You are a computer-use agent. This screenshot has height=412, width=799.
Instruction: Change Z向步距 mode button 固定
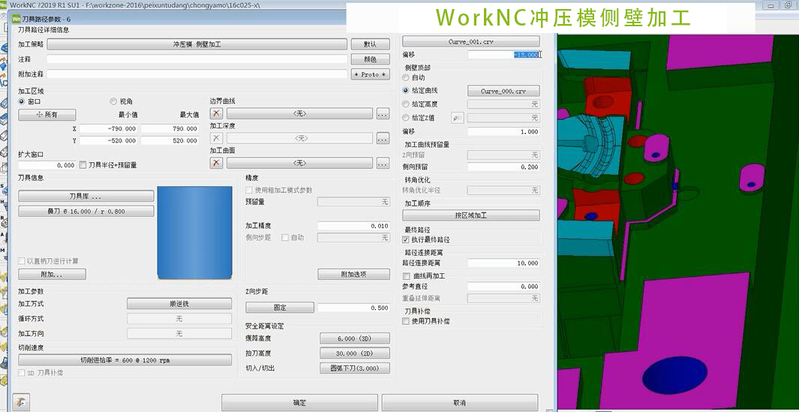pos(280,308)
